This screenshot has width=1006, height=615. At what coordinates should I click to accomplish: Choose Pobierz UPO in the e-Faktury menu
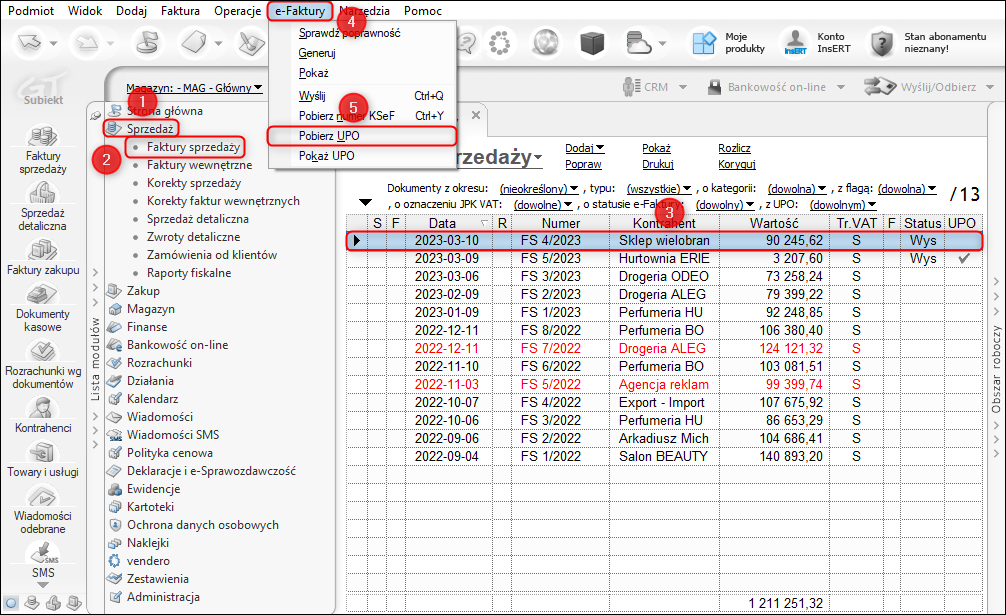click(x=362, y=136)
